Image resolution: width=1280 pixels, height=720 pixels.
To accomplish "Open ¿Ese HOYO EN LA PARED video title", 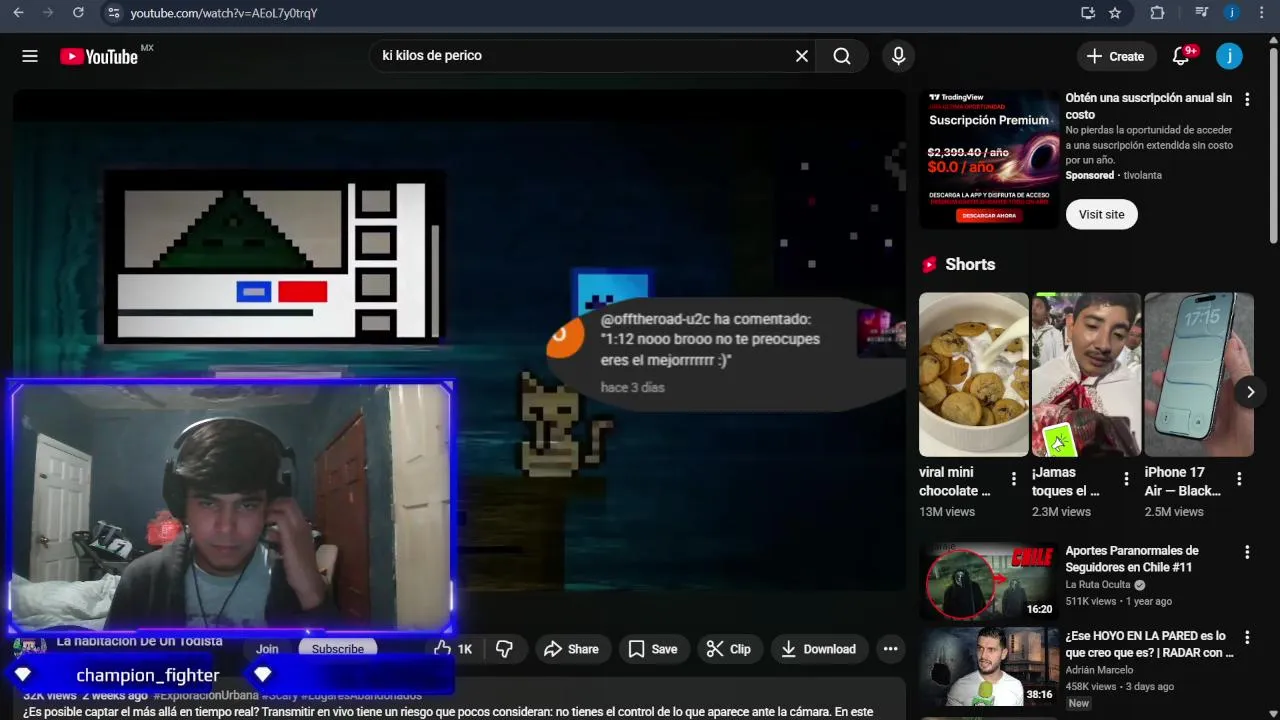I will click(1149, 644).
